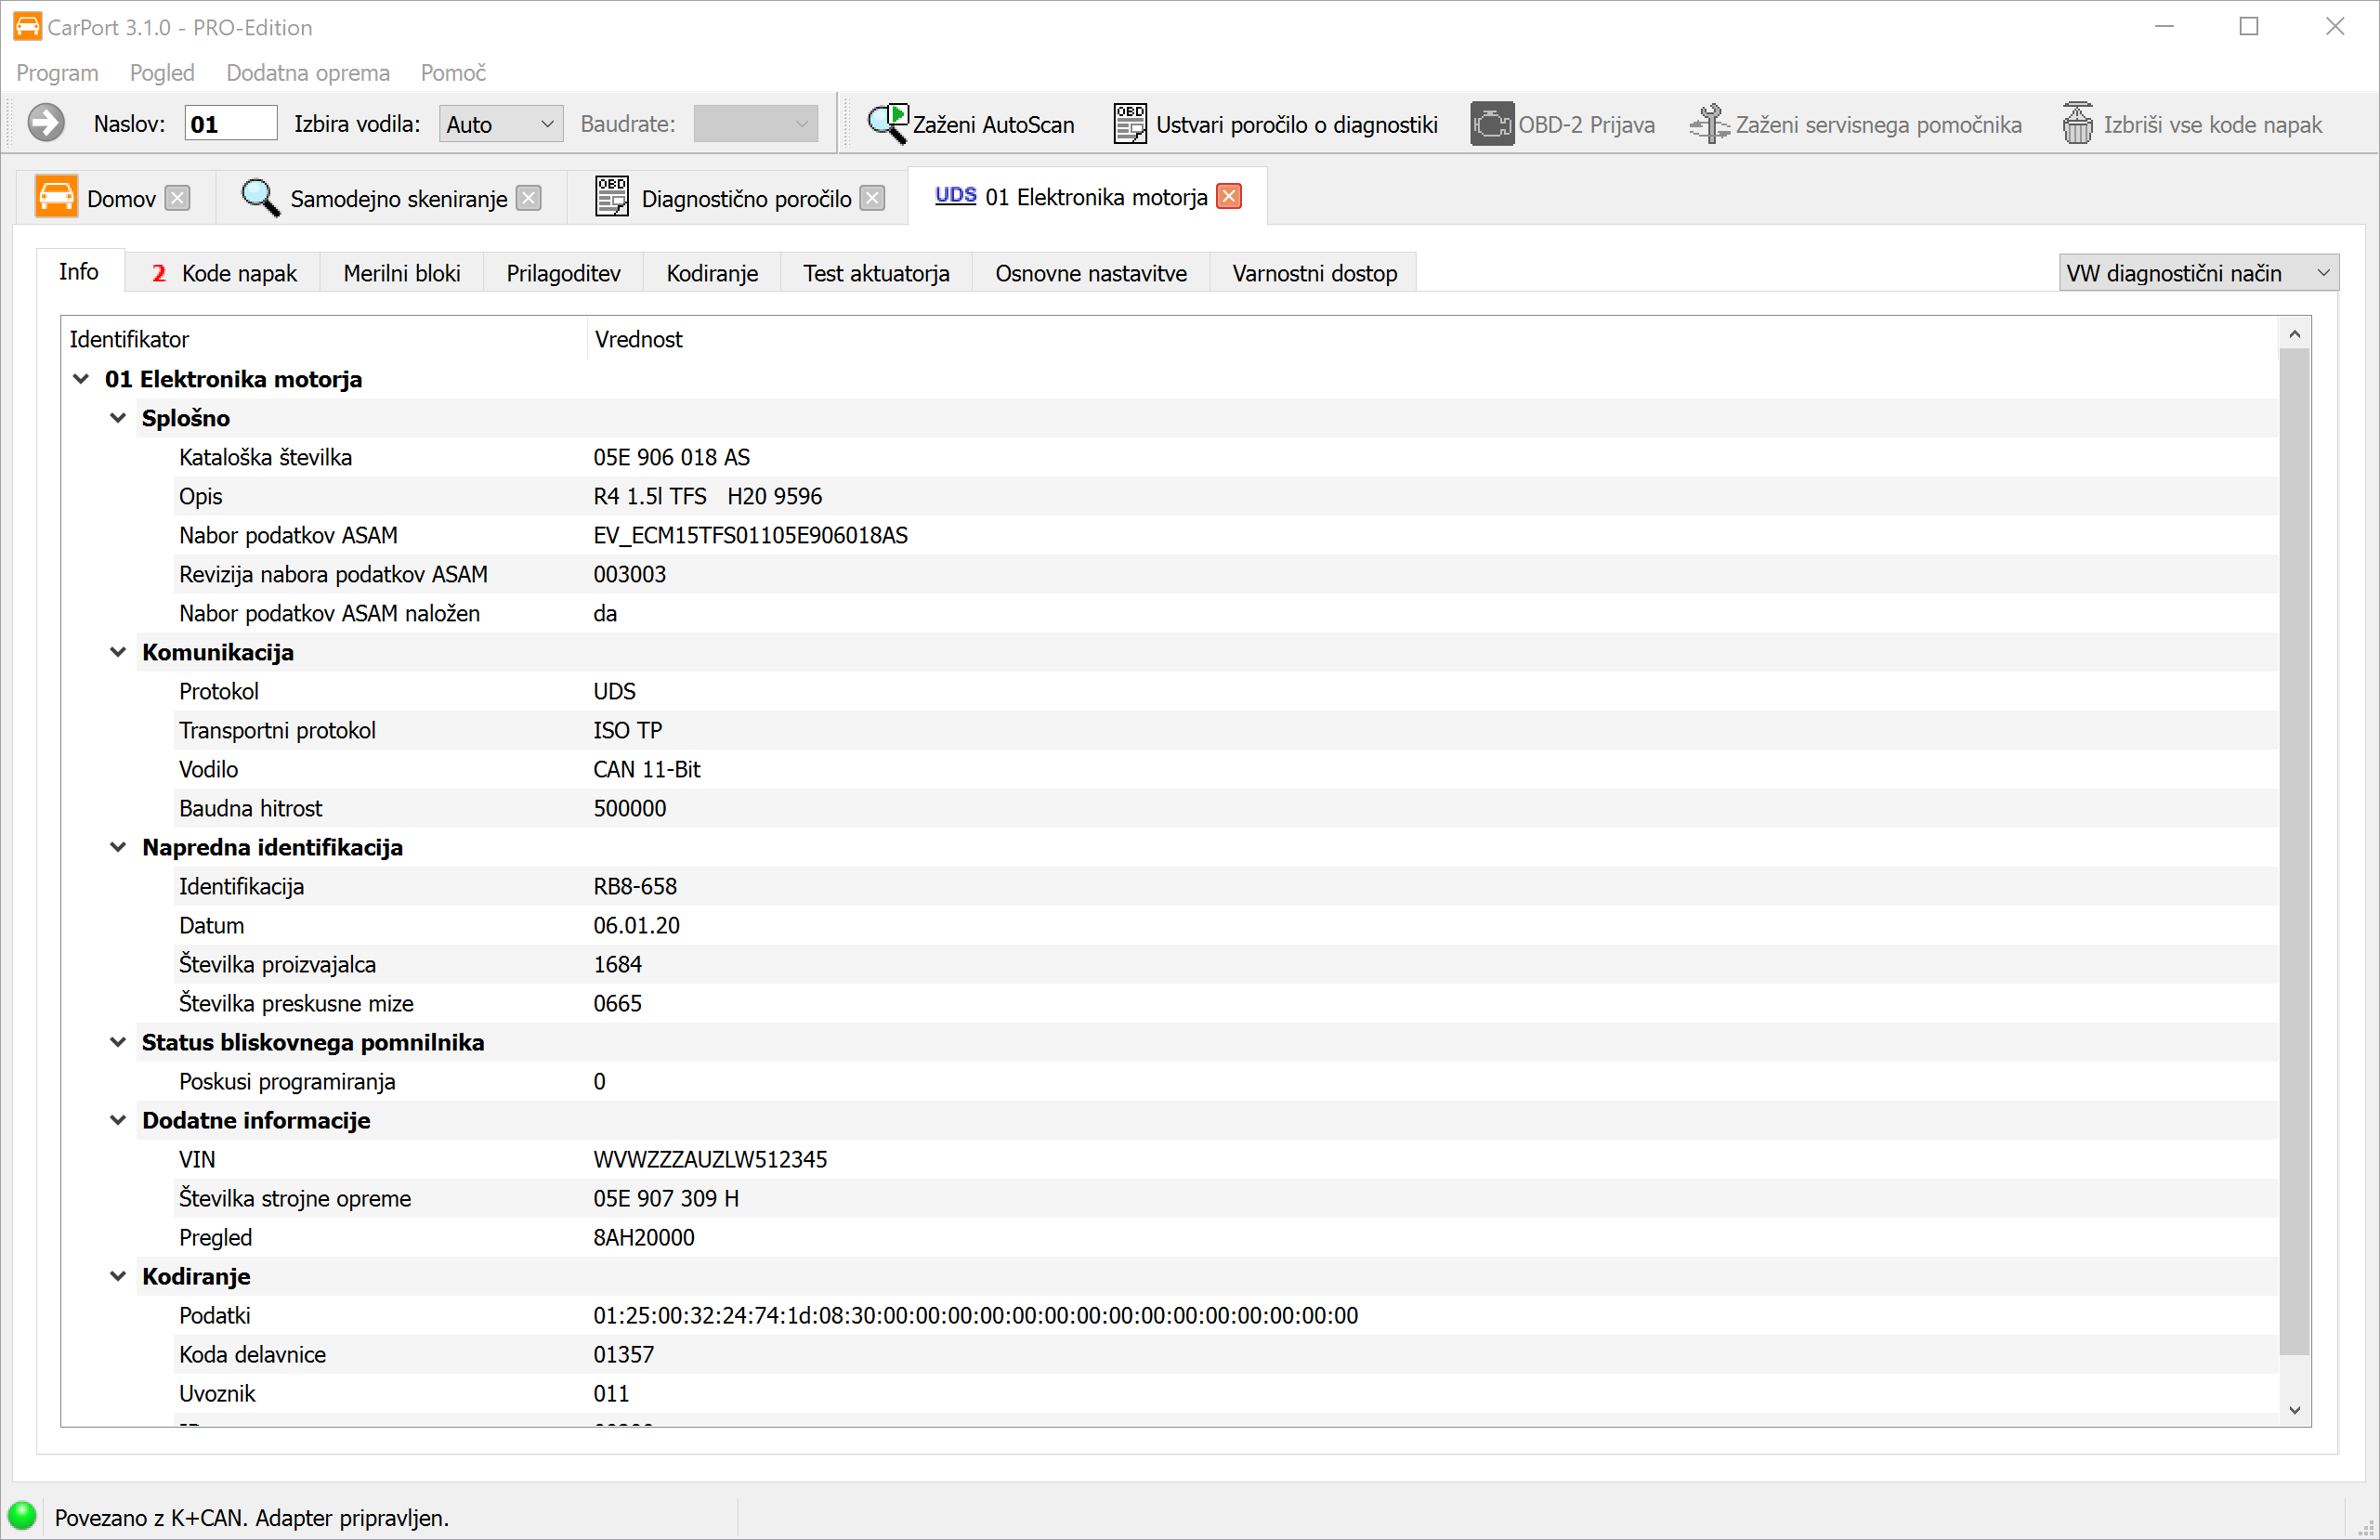The height and width of the screenshot is (1540, 2380).
Task: Open the VW diagnostični način dropdown
Action: (x=2197, y=273)
